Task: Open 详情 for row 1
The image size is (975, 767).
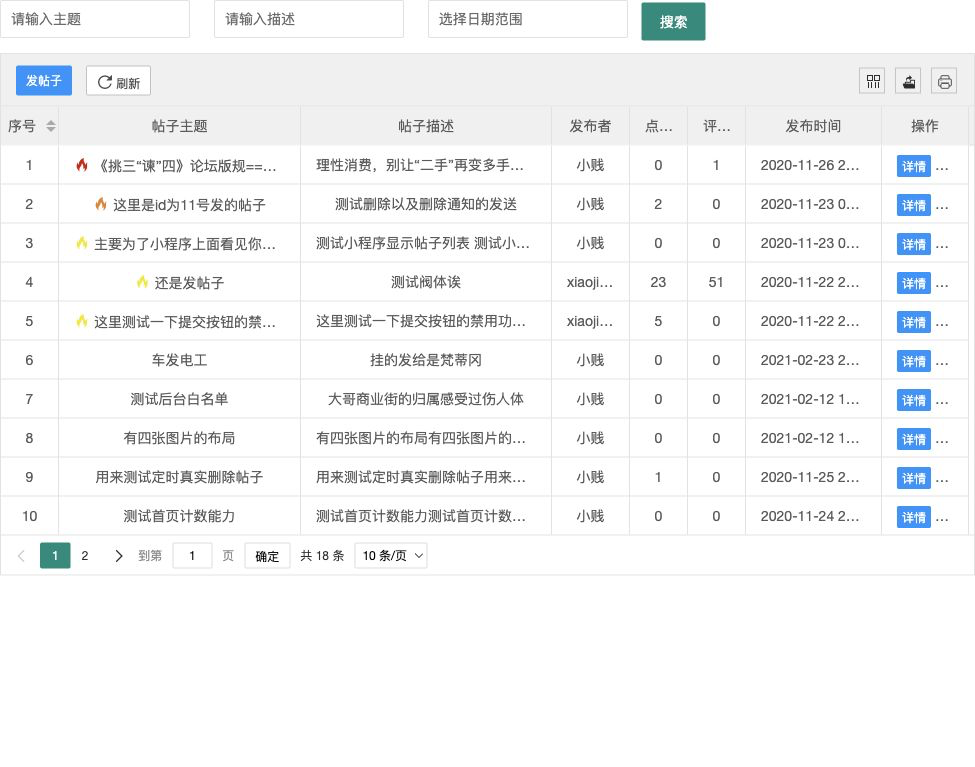Action: click(x=913, y=166)
